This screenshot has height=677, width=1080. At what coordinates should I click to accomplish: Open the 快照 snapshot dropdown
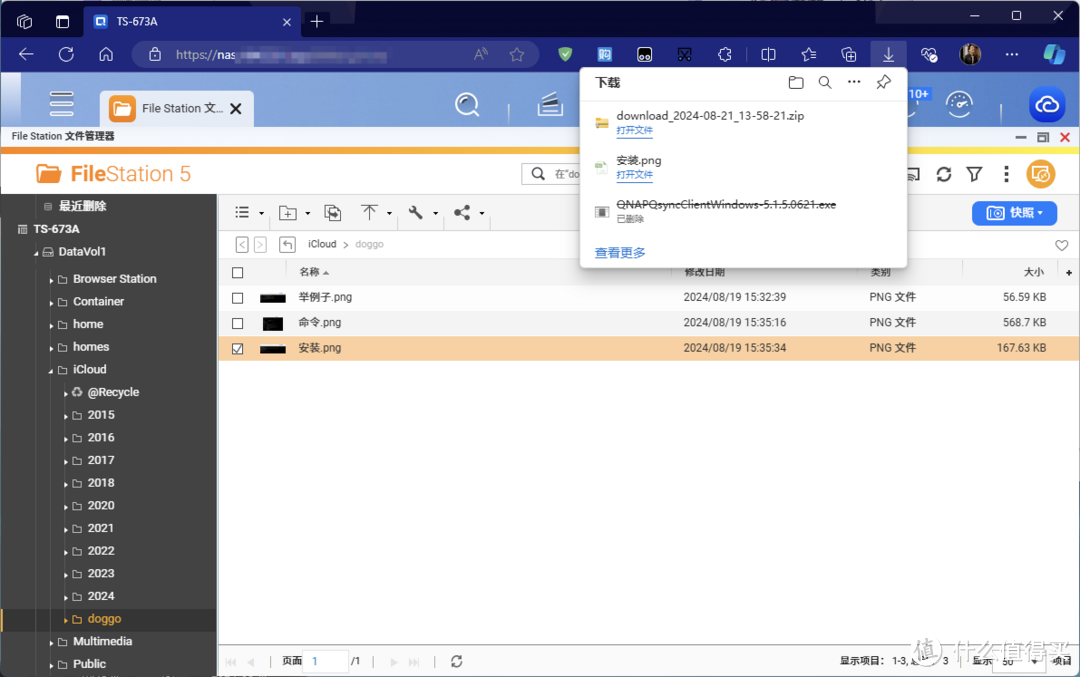[1014, 213]
